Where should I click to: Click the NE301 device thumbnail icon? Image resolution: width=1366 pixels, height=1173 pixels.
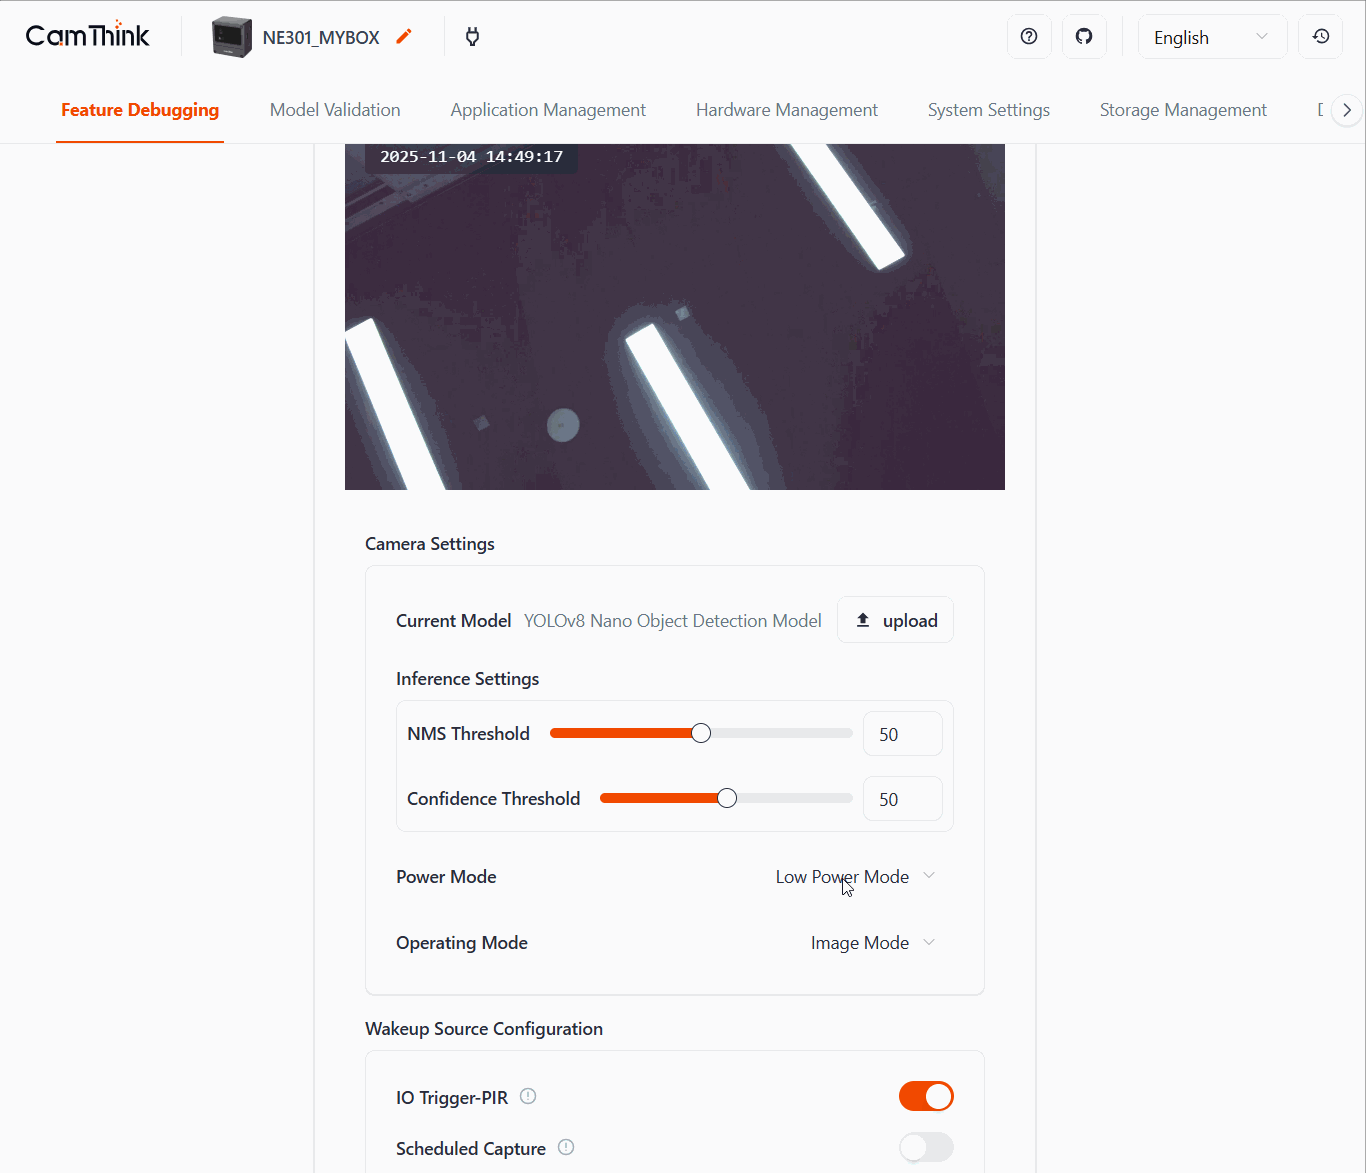click(x=232, y=37)
